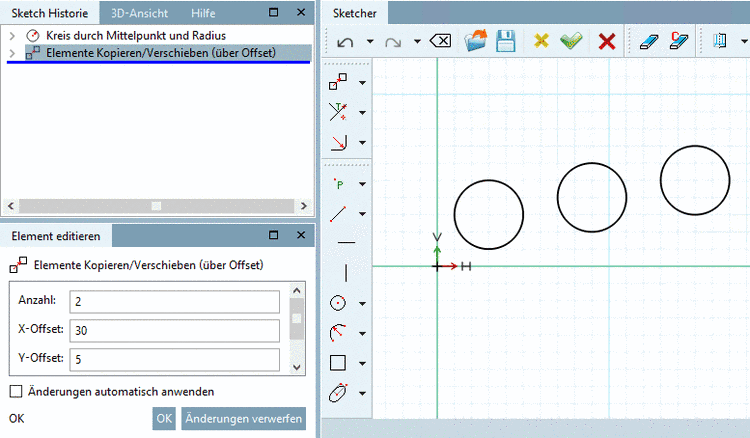Open dropdown beside the rectangle tool
Viewport: 750px width, 438px height.
point(363,363)
